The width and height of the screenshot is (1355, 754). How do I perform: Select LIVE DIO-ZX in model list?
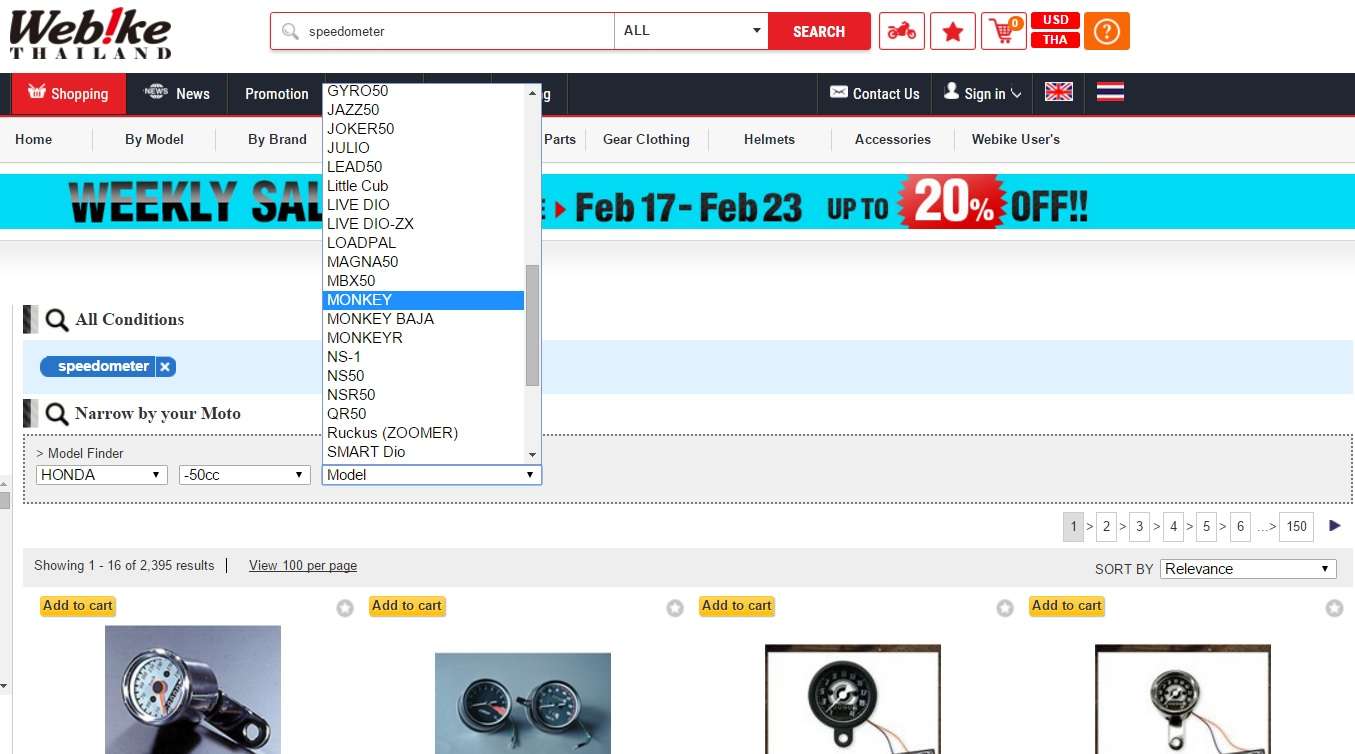coord(424,224)
